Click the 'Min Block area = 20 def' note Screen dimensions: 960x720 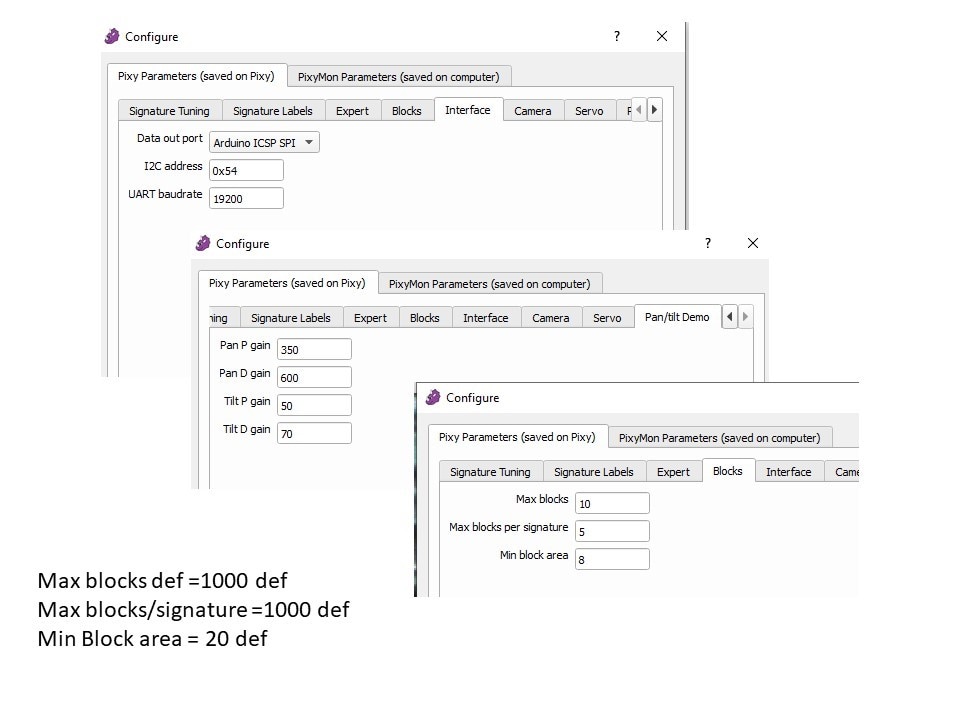click(152, 639)
